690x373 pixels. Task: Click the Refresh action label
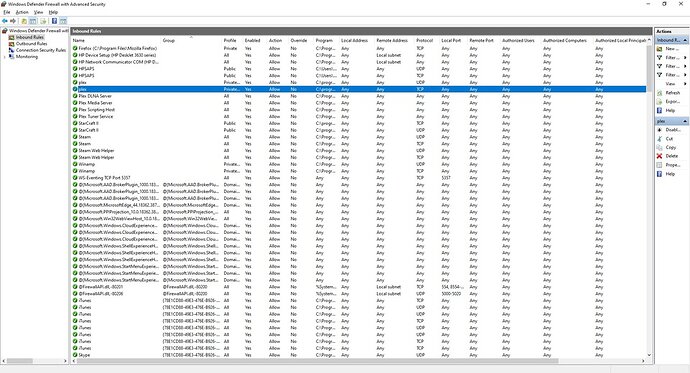[672, 93]
